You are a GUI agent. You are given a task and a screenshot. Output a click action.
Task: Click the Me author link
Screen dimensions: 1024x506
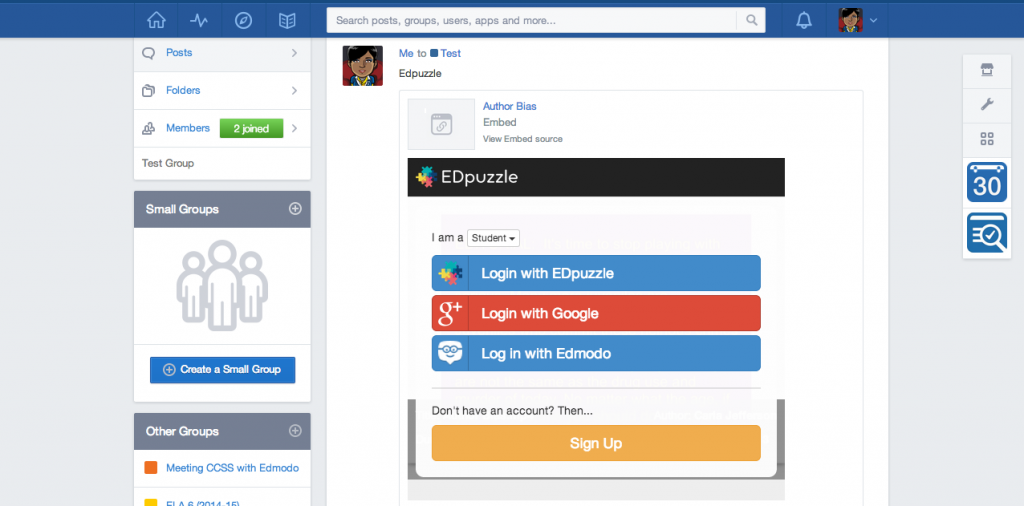coord(406,54)
